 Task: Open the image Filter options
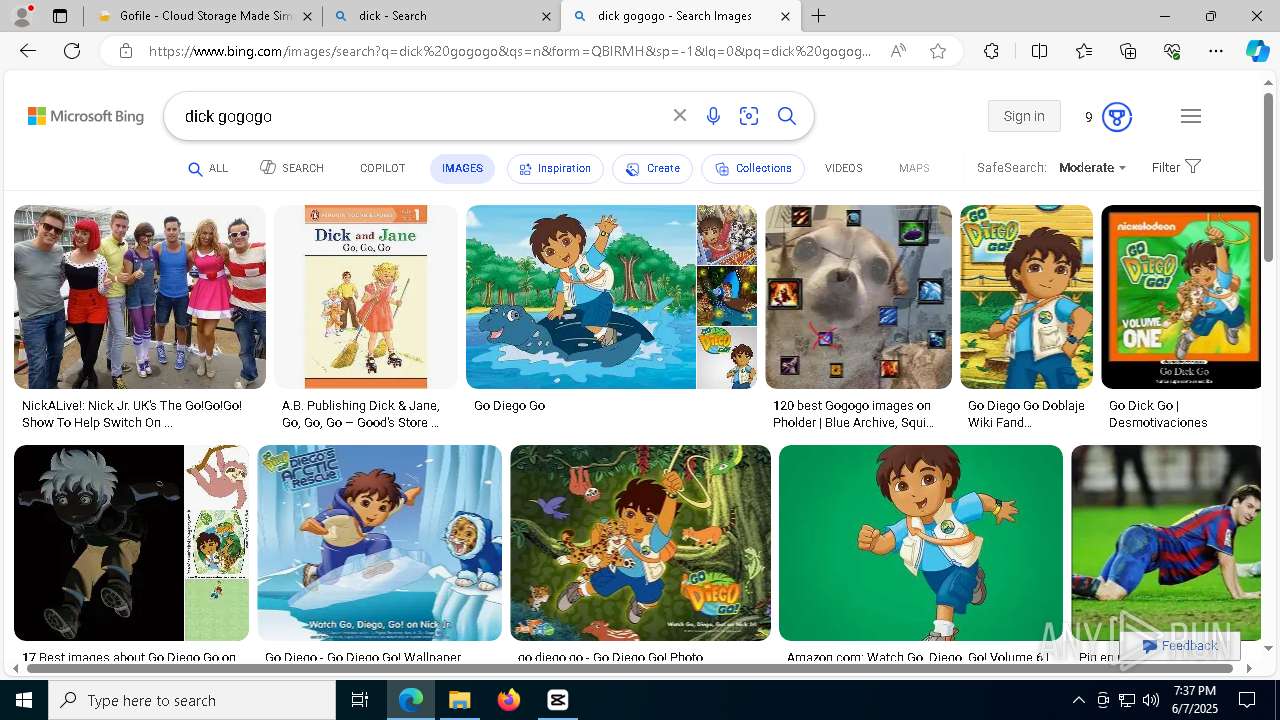1176,167
